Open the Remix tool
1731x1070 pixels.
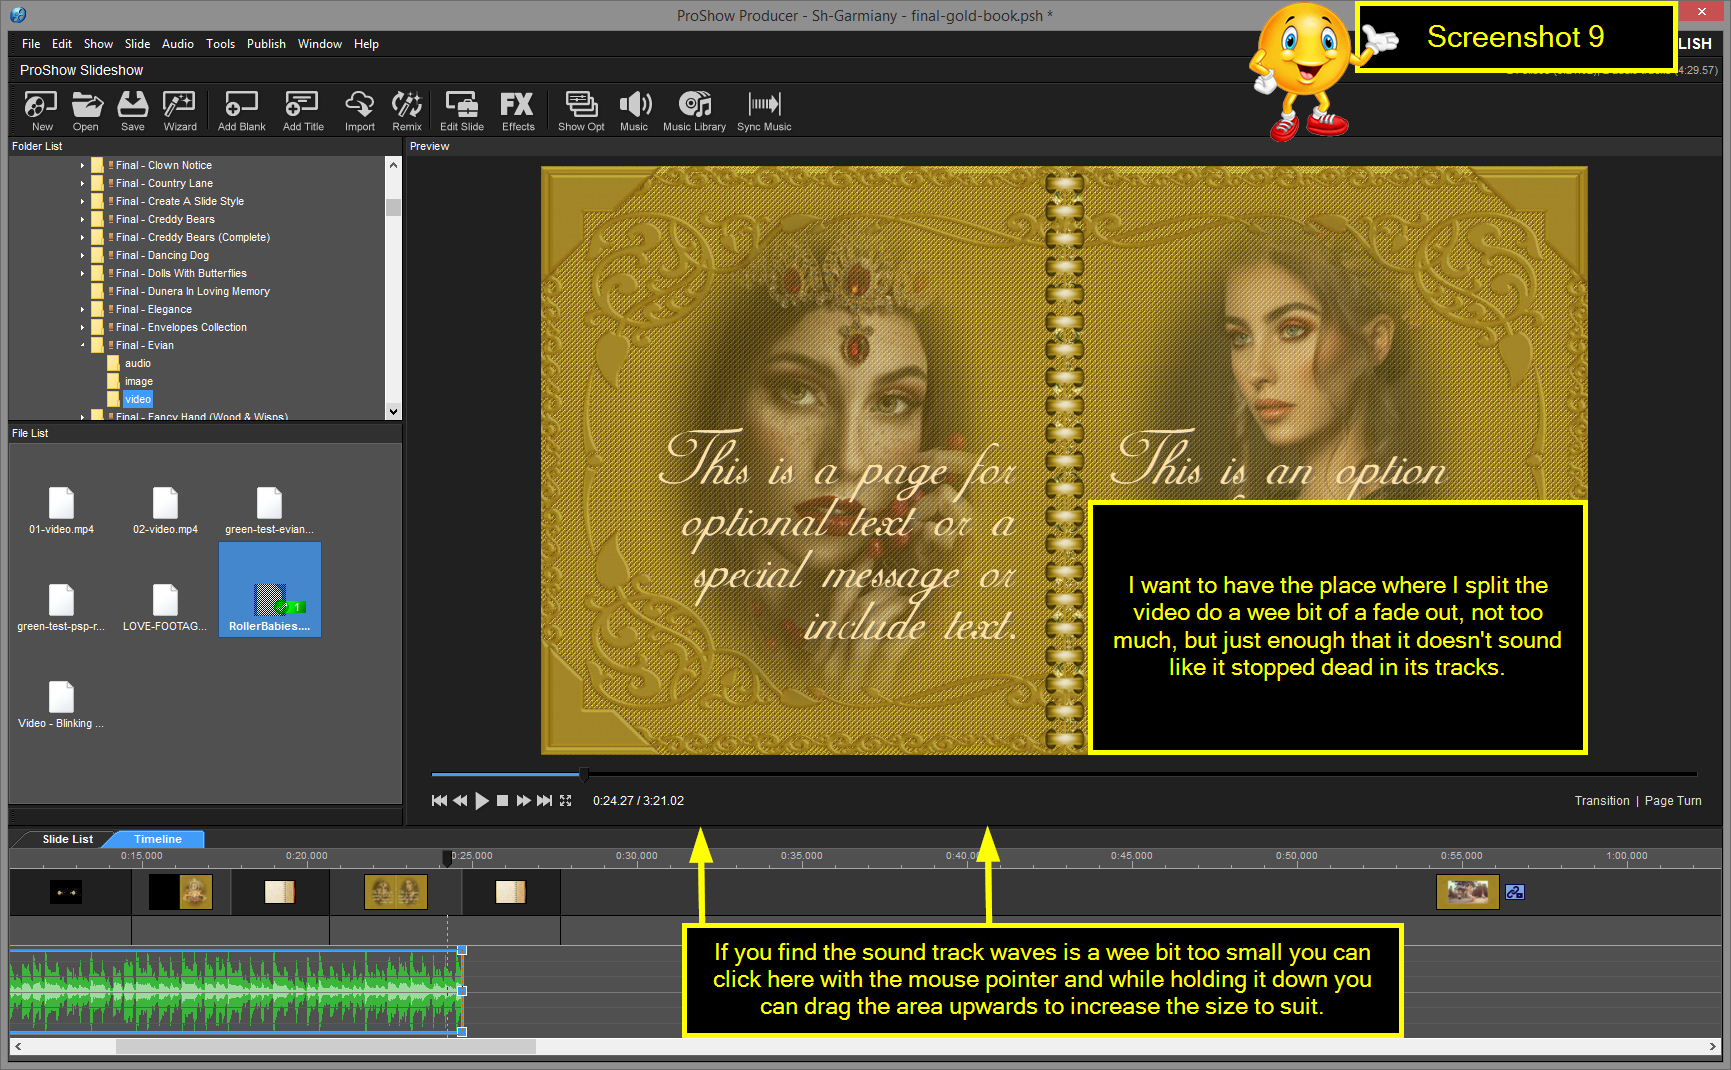tap(407, 110)
